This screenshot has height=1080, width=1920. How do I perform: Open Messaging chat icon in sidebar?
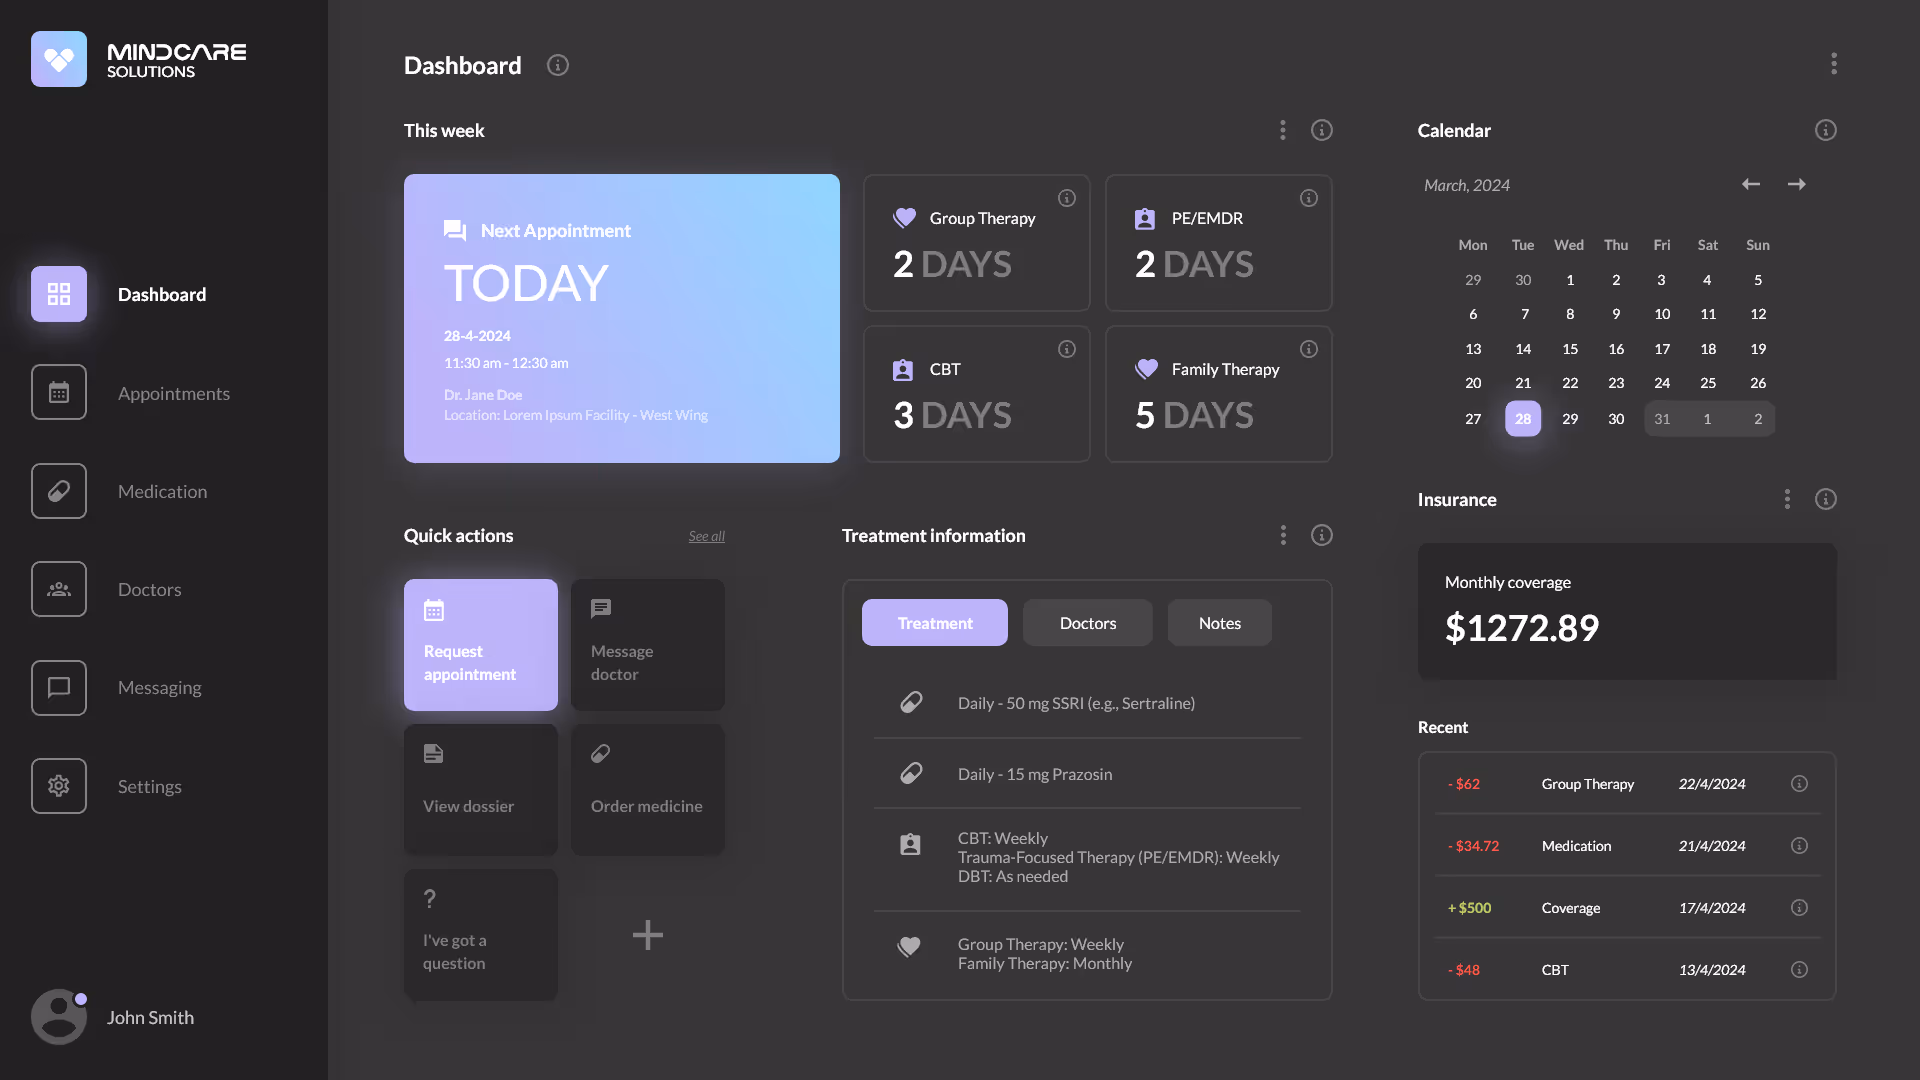[59, 688]
